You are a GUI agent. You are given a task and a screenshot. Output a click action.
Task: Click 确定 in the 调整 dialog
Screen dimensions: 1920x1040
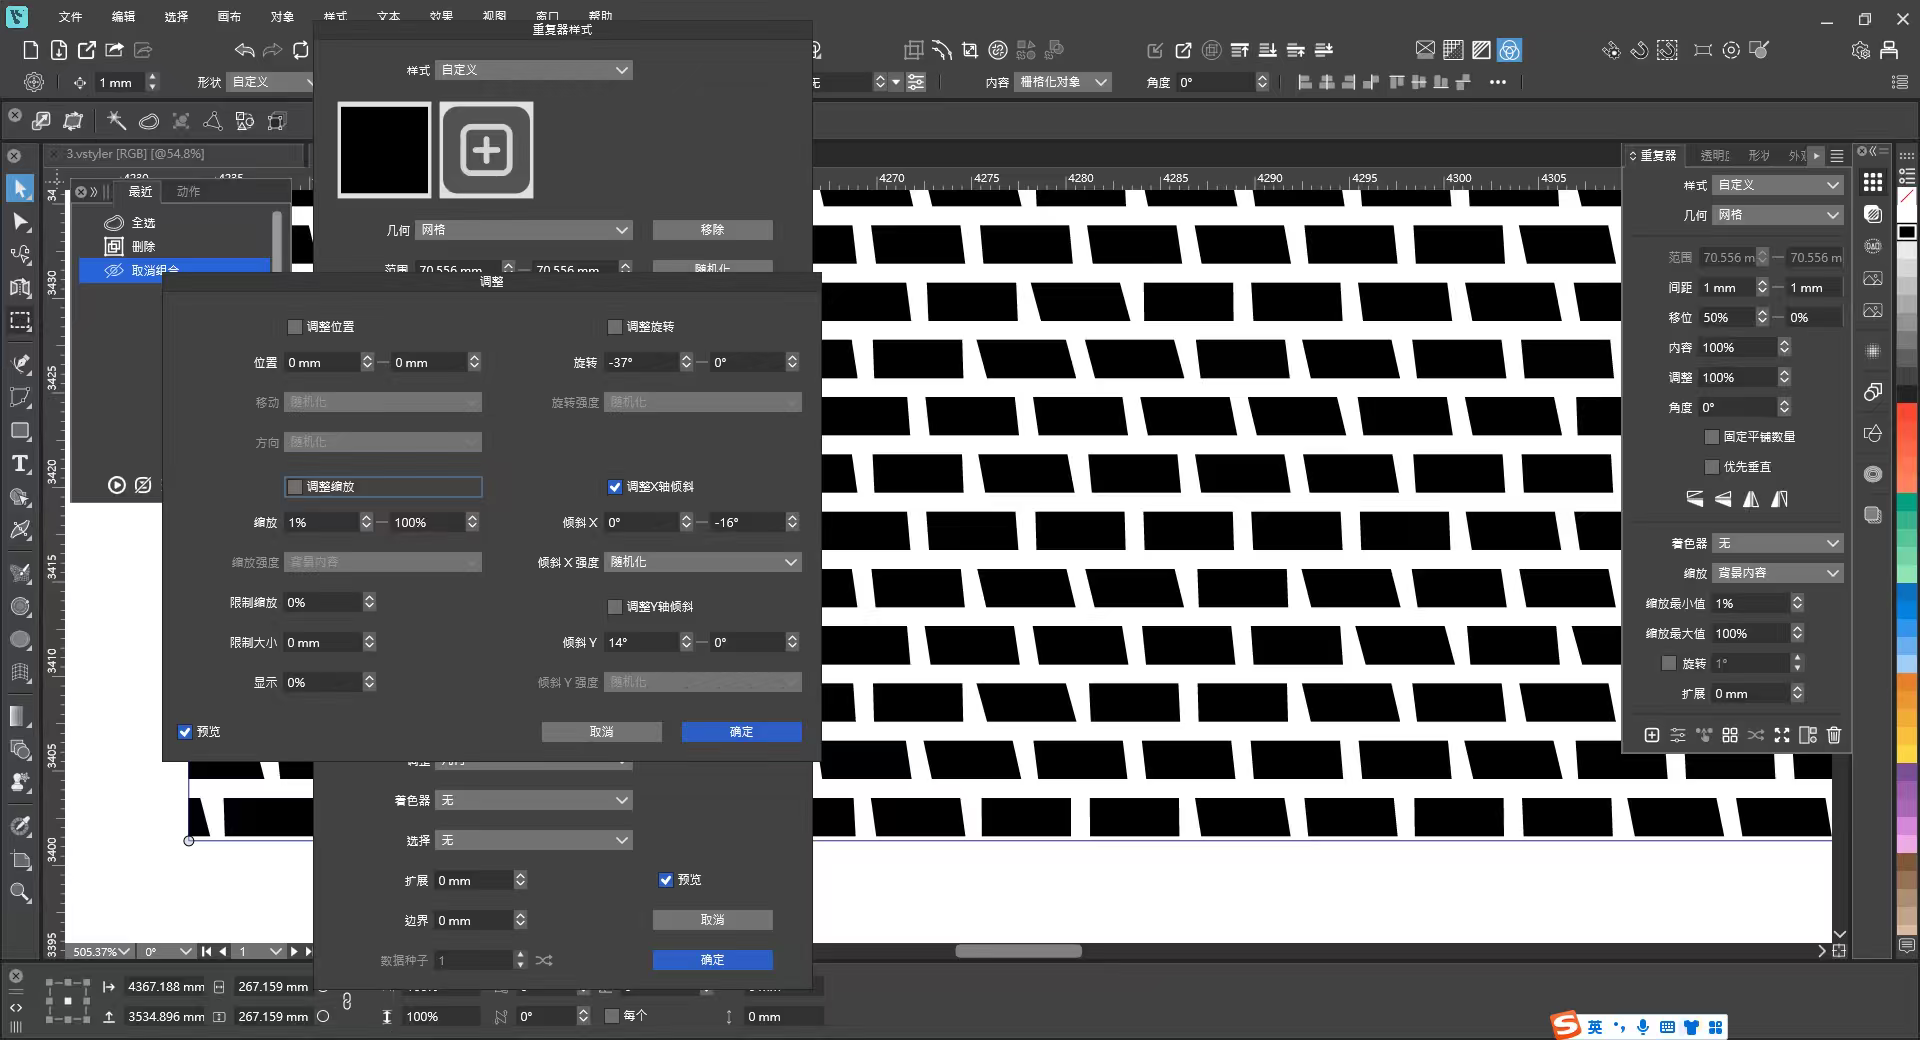(x=741, y=732)
